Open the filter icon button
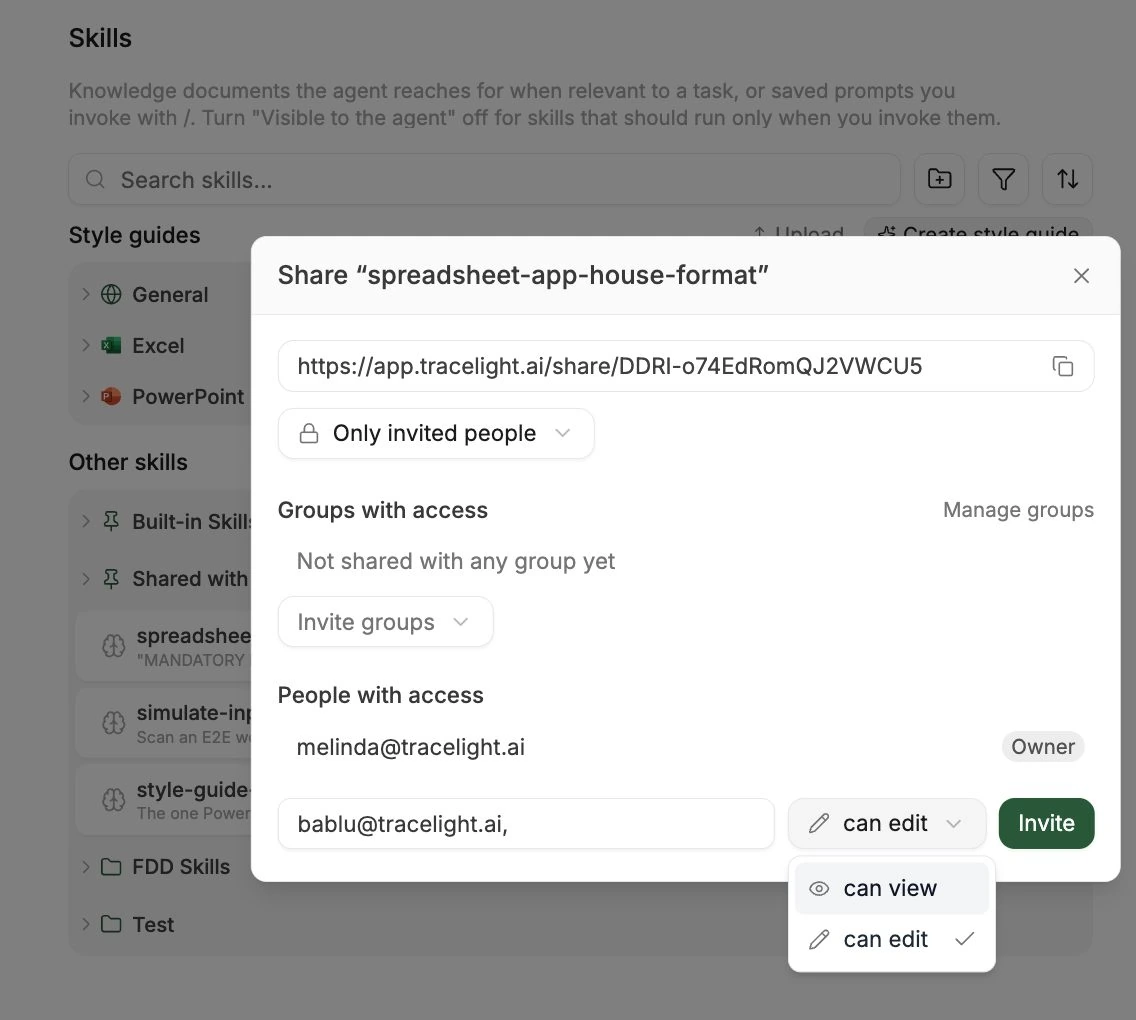 click(x=1003, y=179)
